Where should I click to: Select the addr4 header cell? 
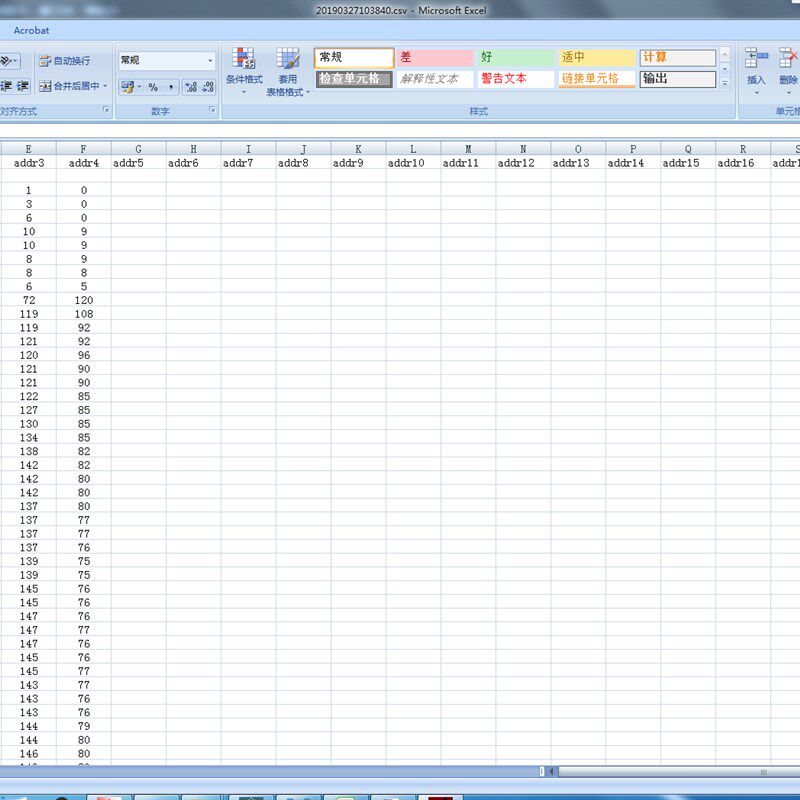[84, 163]
